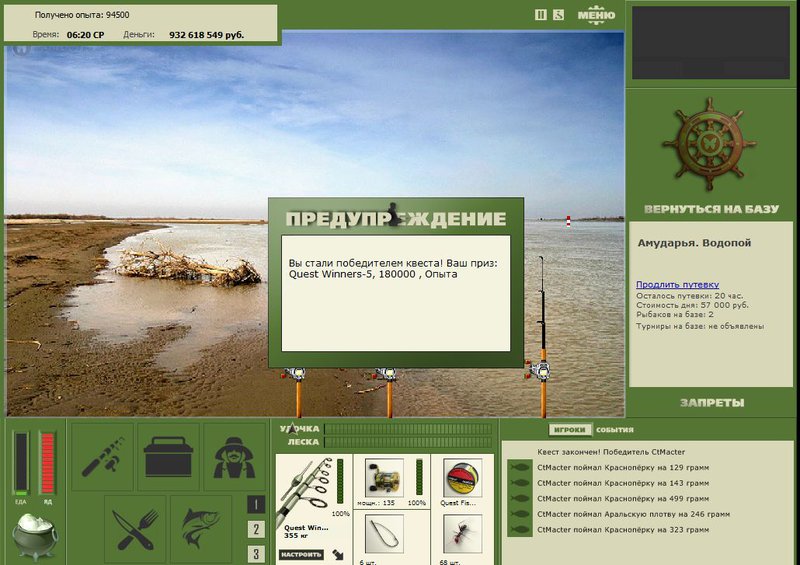This screenshot has height=565, width=800.
Task: Click the fish icon beside 129 грамм catch
Action: pos(520,467)
